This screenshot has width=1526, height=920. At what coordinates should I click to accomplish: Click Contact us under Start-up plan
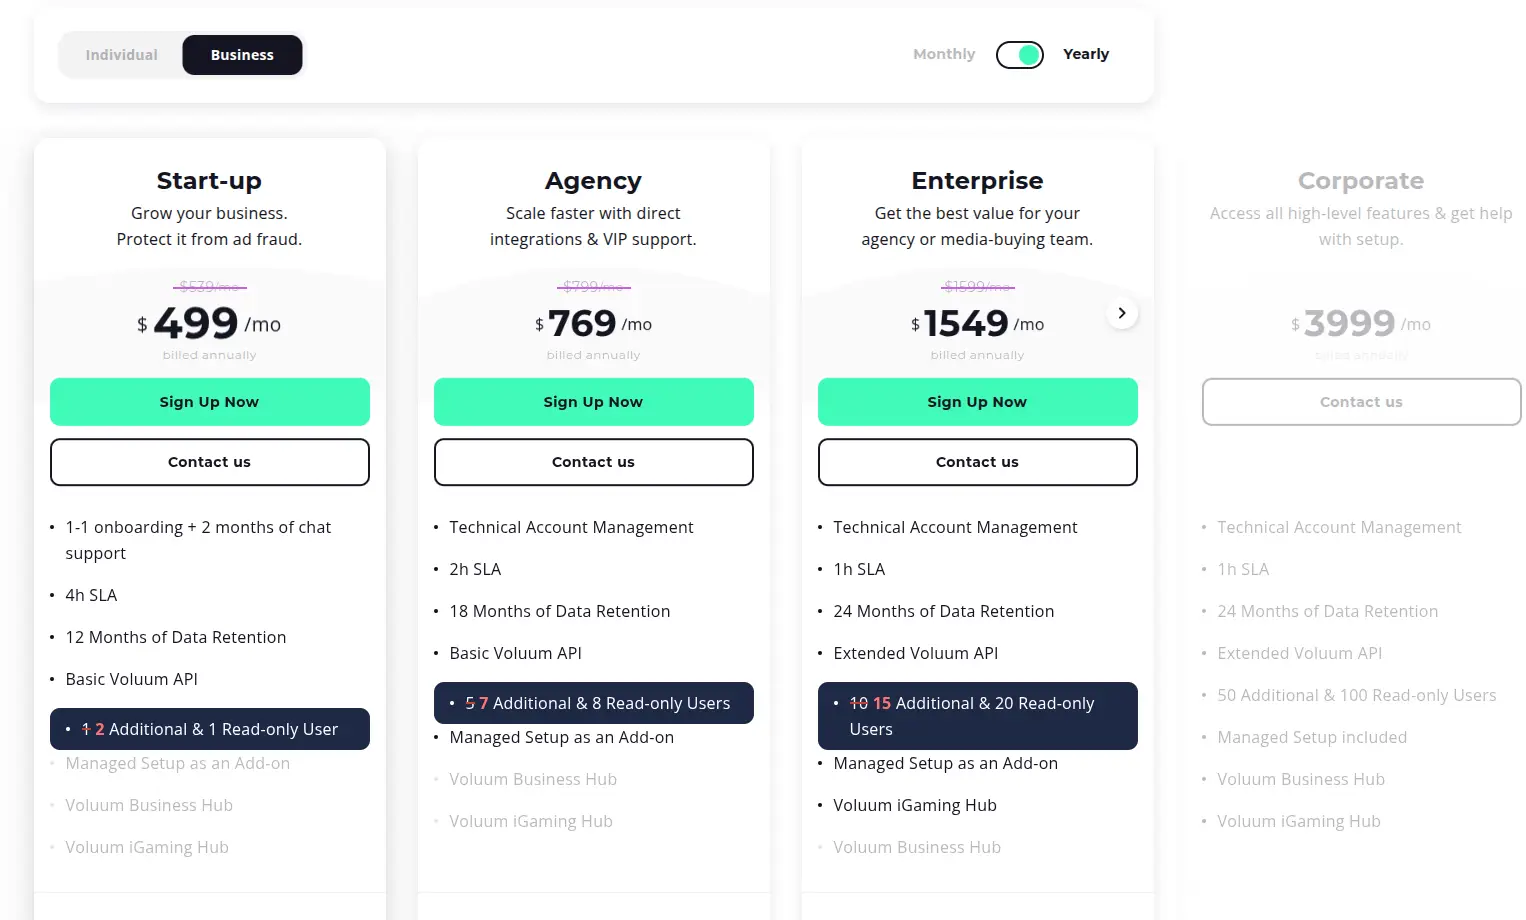pyautogui.click(x=209, y=462)
